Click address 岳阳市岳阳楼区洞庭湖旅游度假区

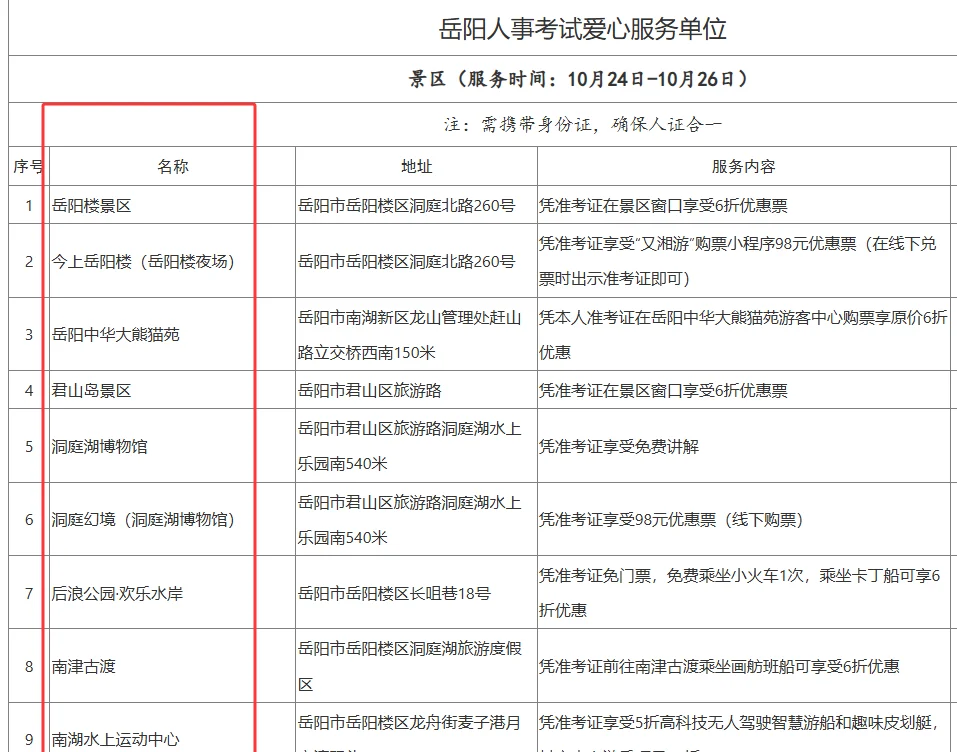tap(410, 666)
